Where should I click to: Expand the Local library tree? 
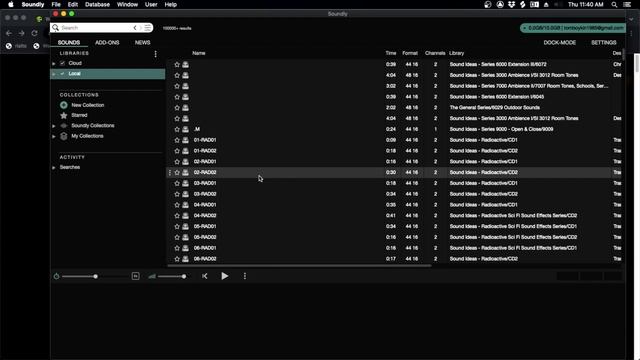(54, 74)
